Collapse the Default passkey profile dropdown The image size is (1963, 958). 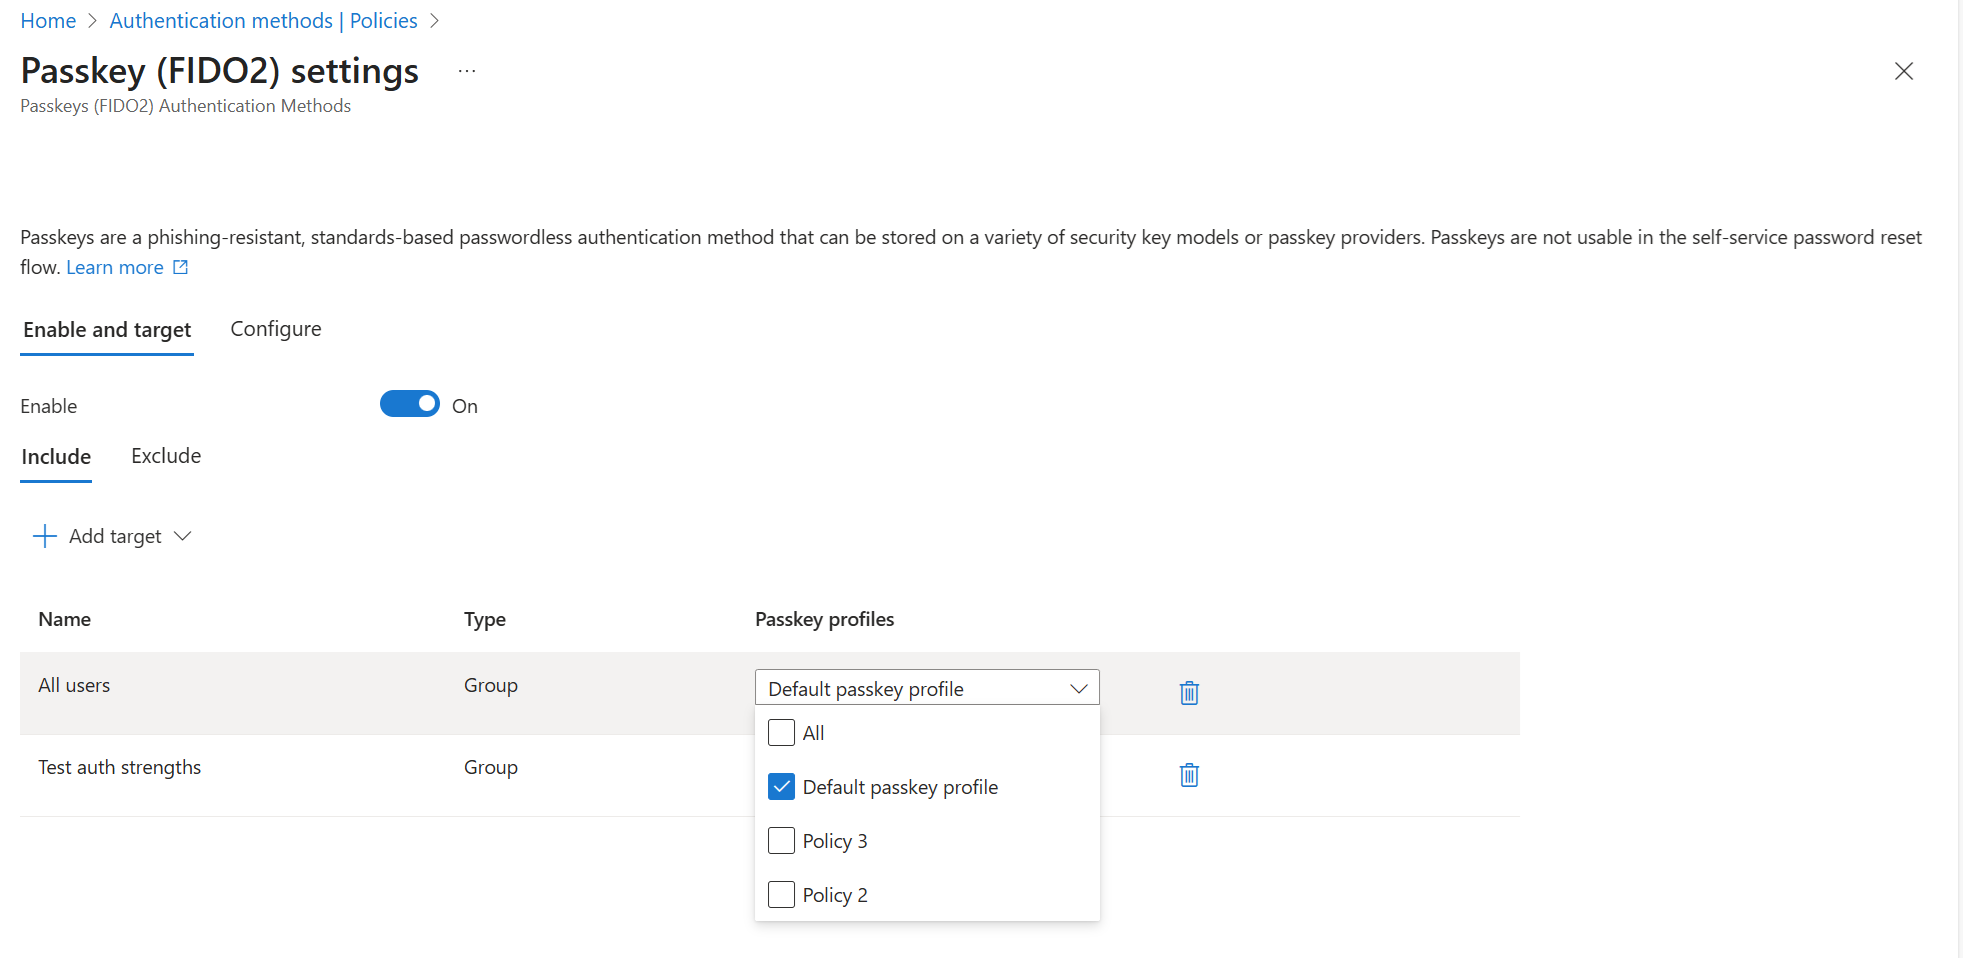[x=1078, y=688]
